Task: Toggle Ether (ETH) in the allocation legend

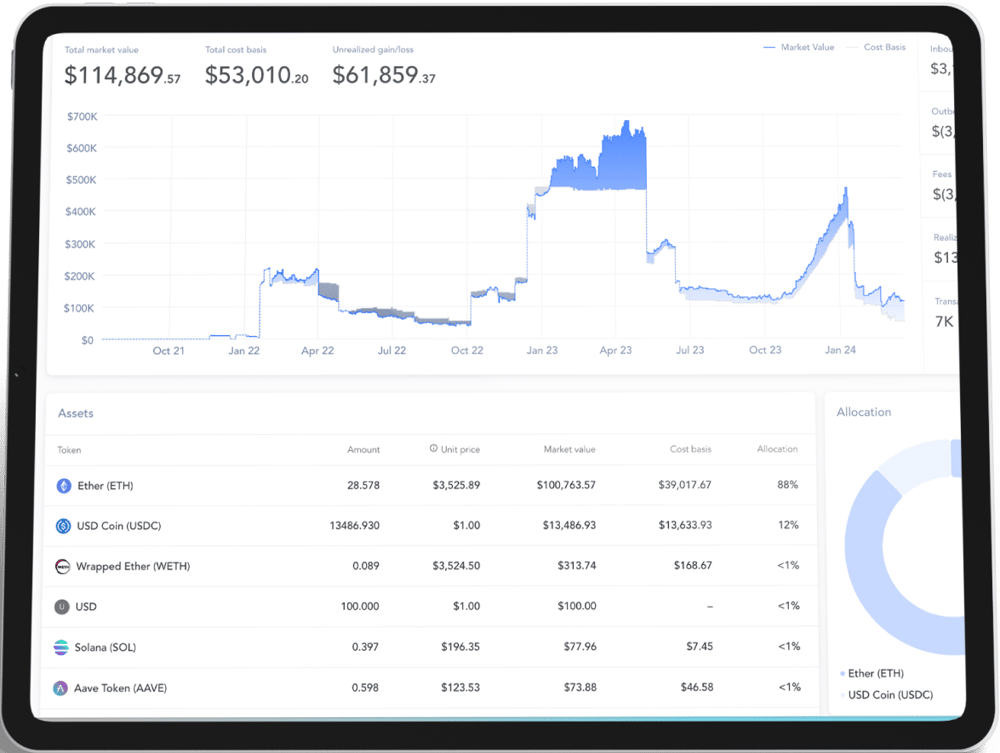Action: [875, 674]
